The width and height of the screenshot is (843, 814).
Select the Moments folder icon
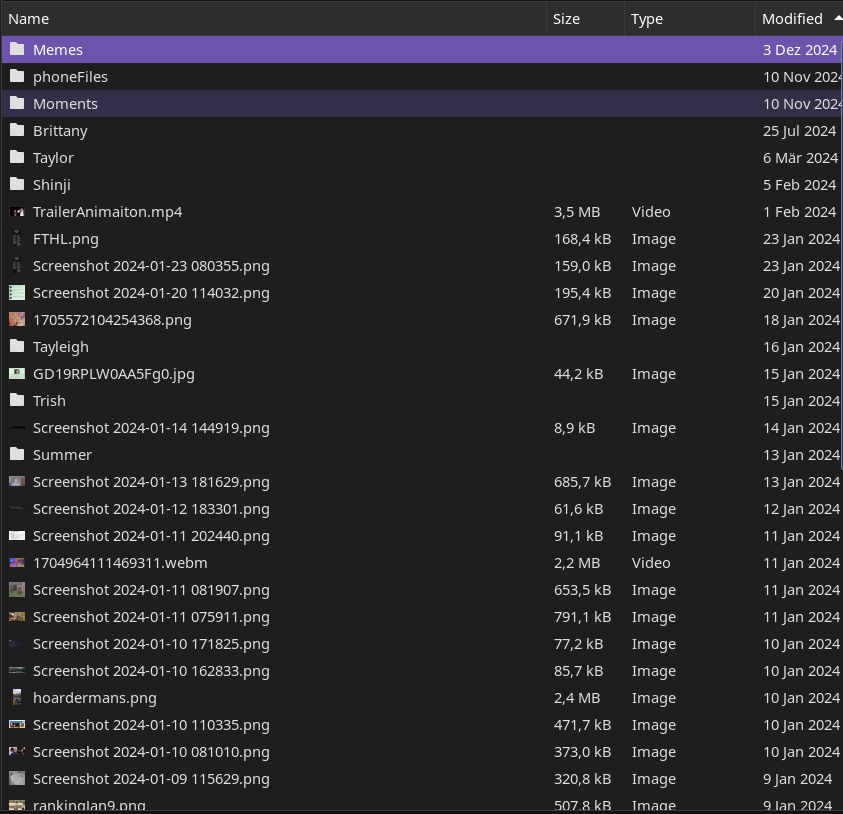[x=17, y=103]
